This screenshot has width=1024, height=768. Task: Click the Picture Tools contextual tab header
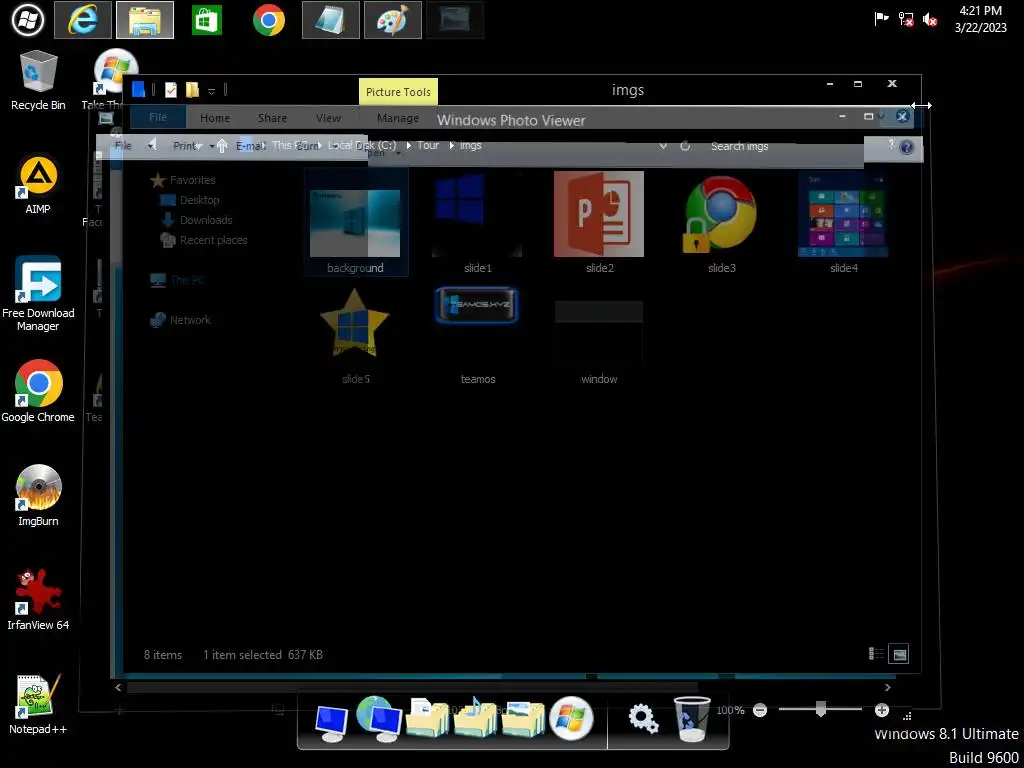tap(398, 92)
